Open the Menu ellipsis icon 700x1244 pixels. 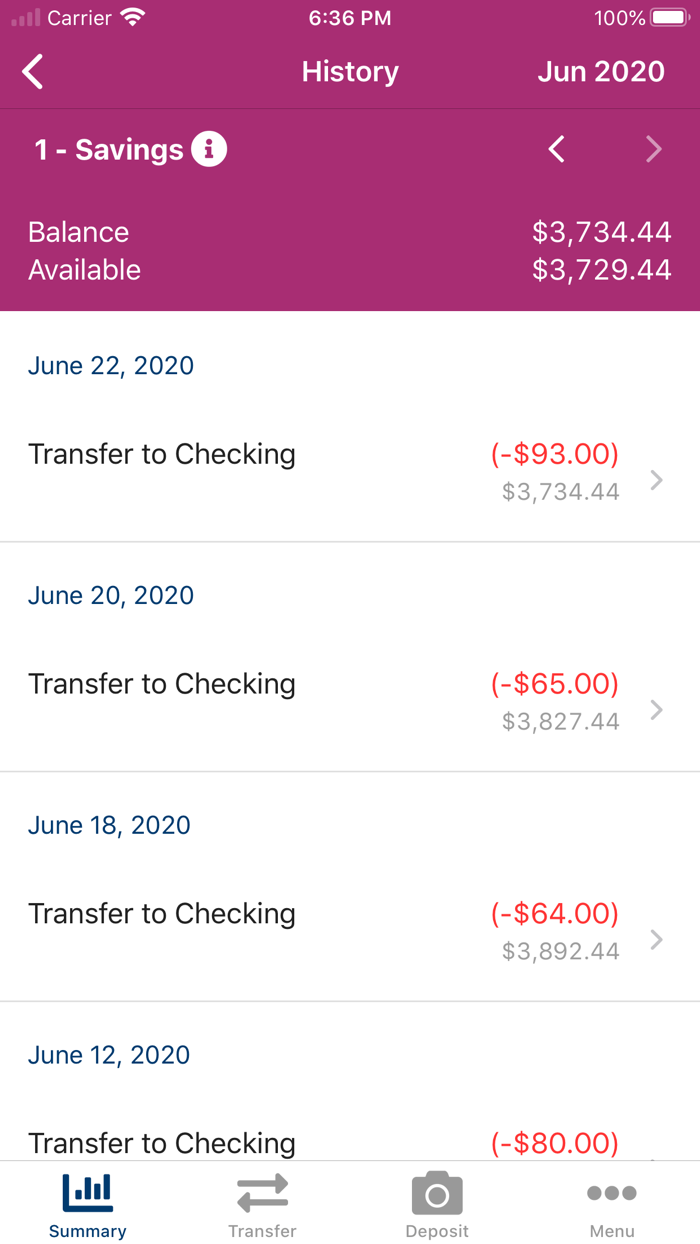[x=612, y=1192]
